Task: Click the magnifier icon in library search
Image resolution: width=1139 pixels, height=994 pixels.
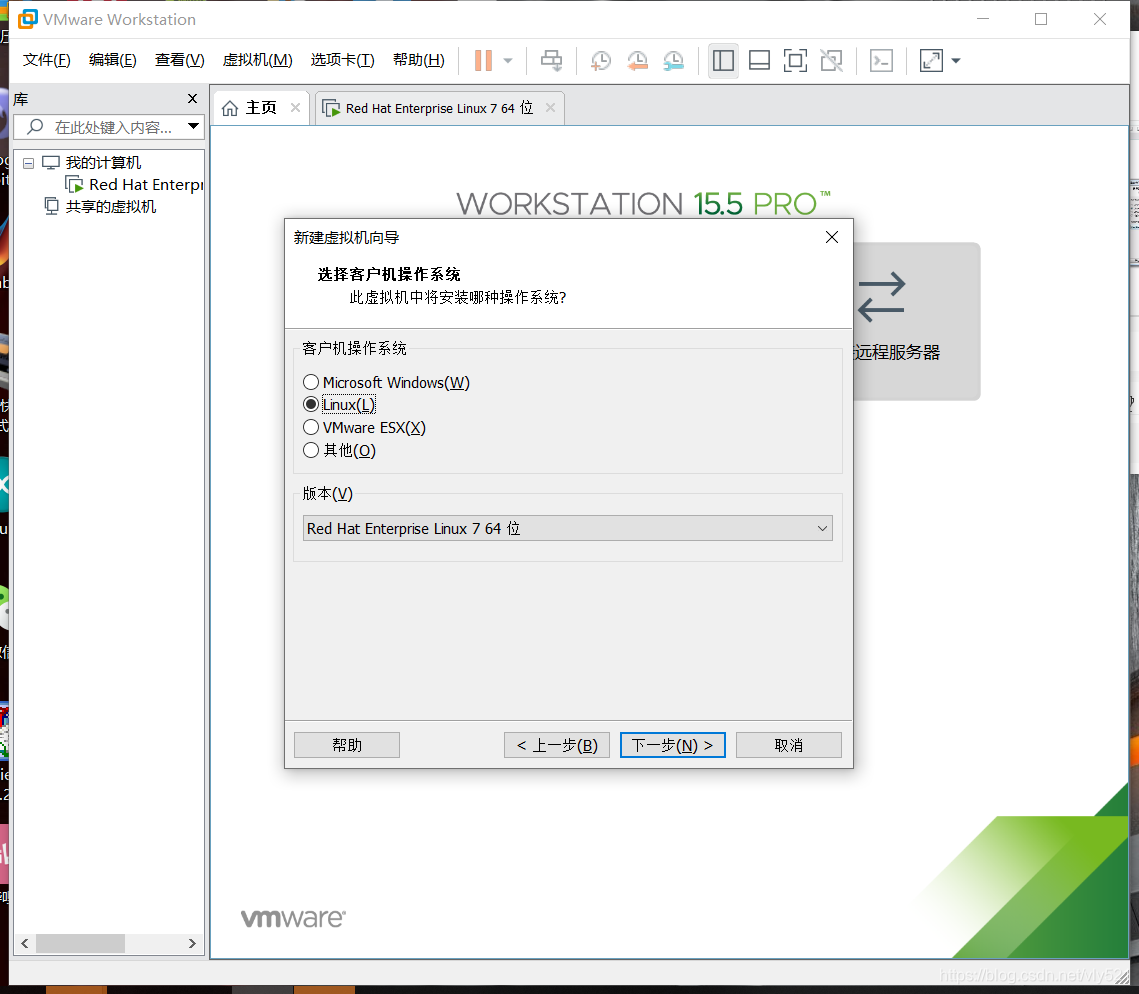Action: (x=34, y=127)
